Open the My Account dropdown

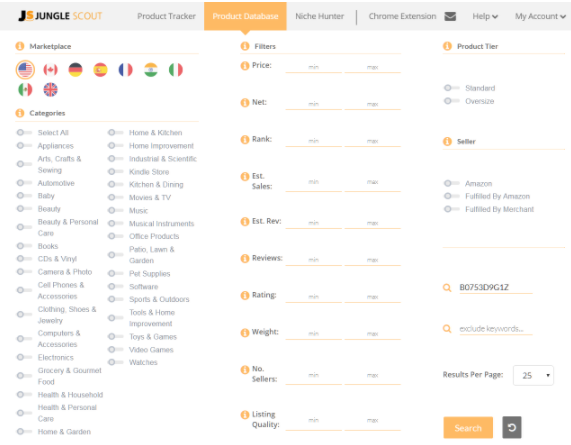coord(540,16)
